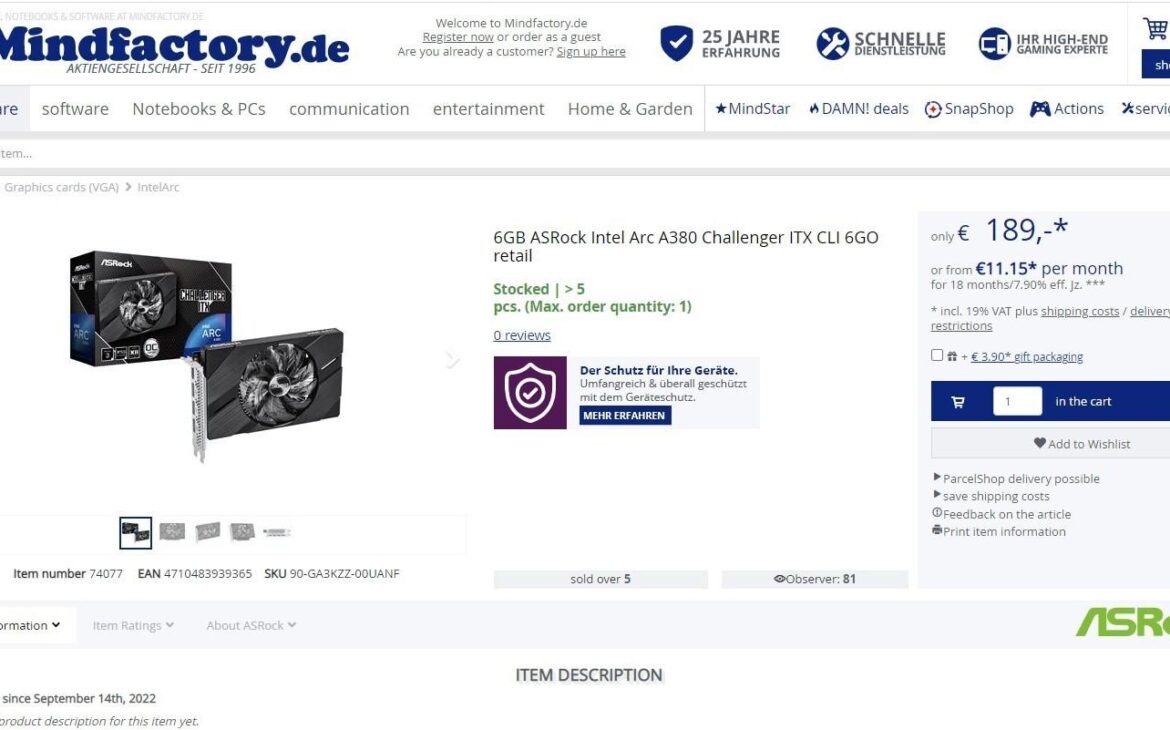Screen dimensions: 1170x730
Task: Click the cart quantity input field
Action: [x=1017, y=402]
